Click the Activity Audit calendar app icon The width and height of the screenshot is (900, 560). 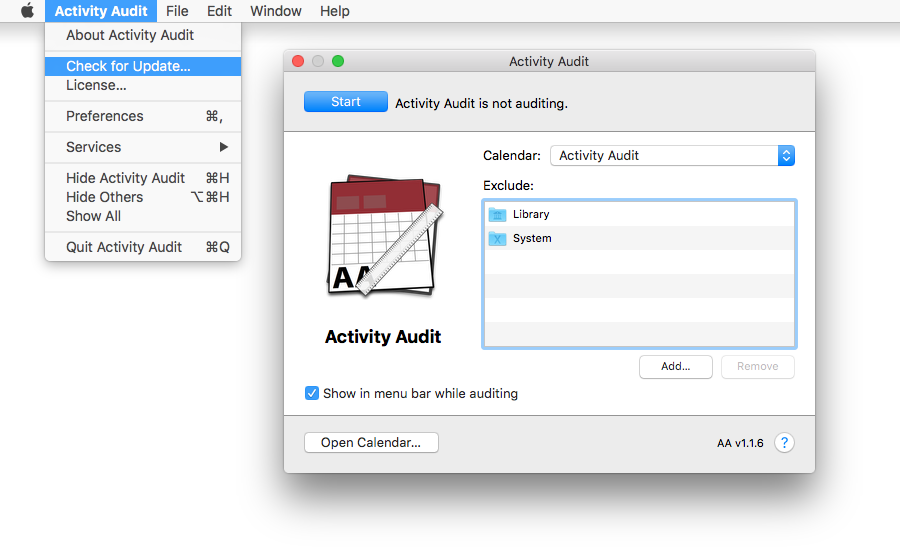(384, 236)
